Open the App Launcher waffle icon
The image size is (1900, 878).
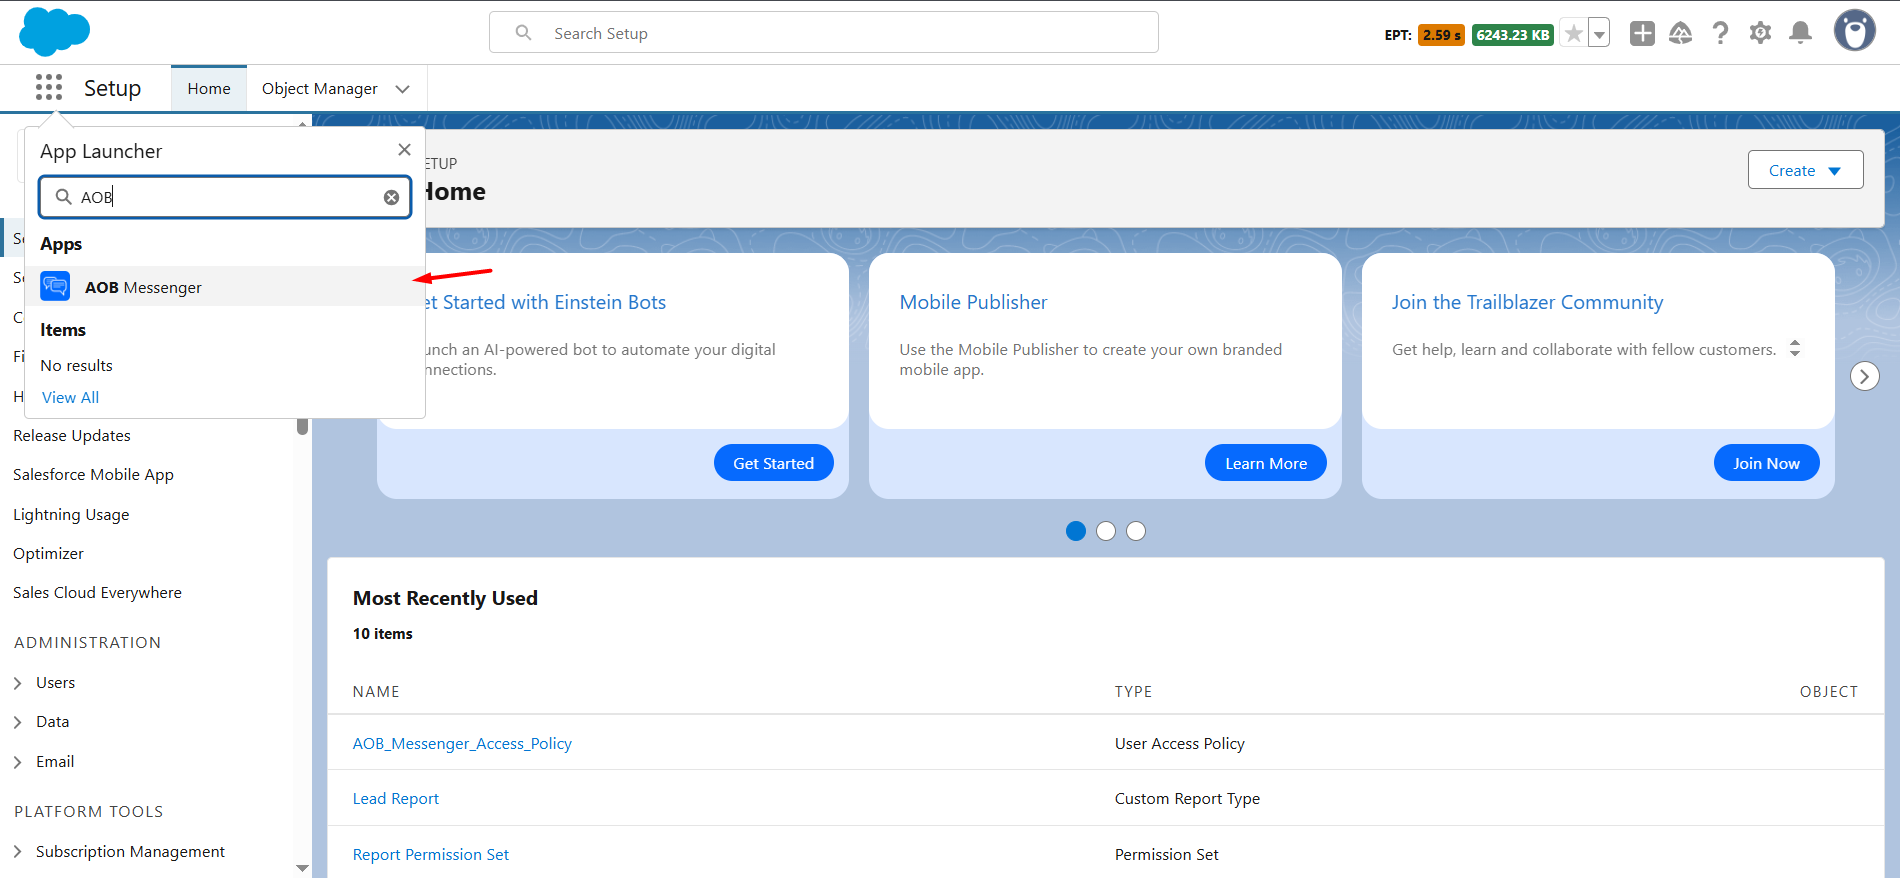point(48,88)
